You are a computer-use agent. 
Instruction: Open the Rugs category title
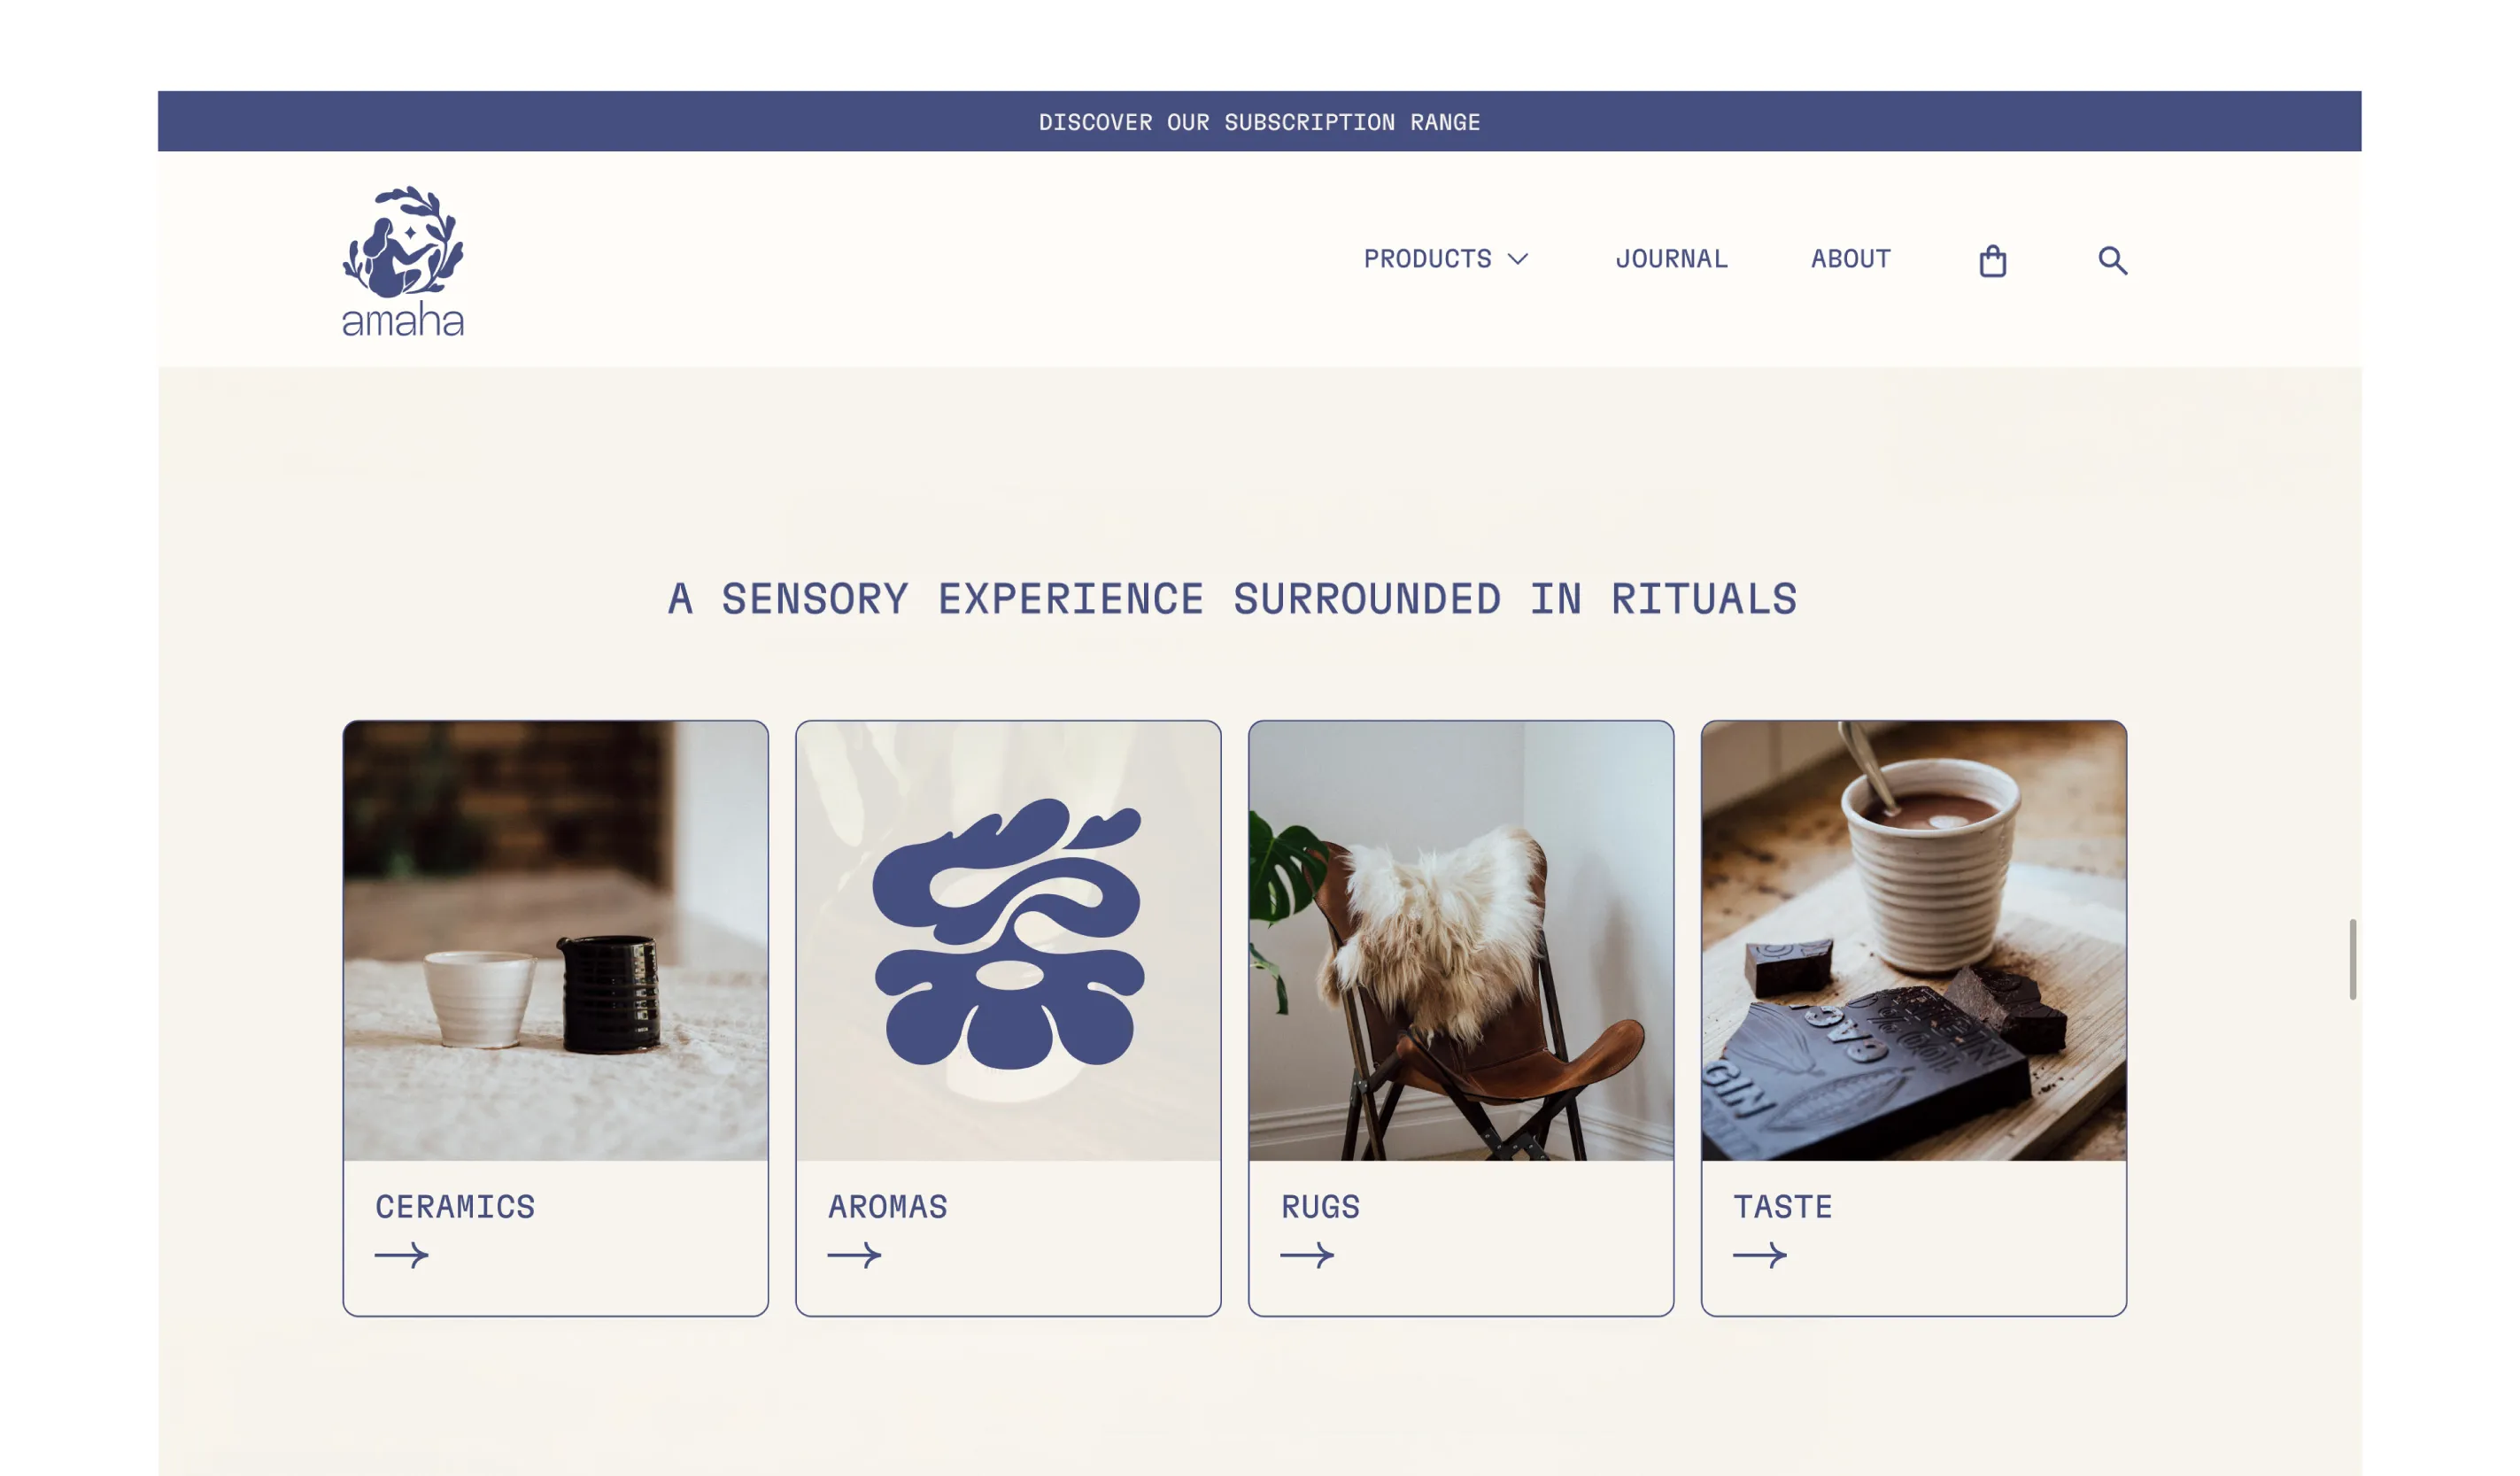tap(1320, 1206)
